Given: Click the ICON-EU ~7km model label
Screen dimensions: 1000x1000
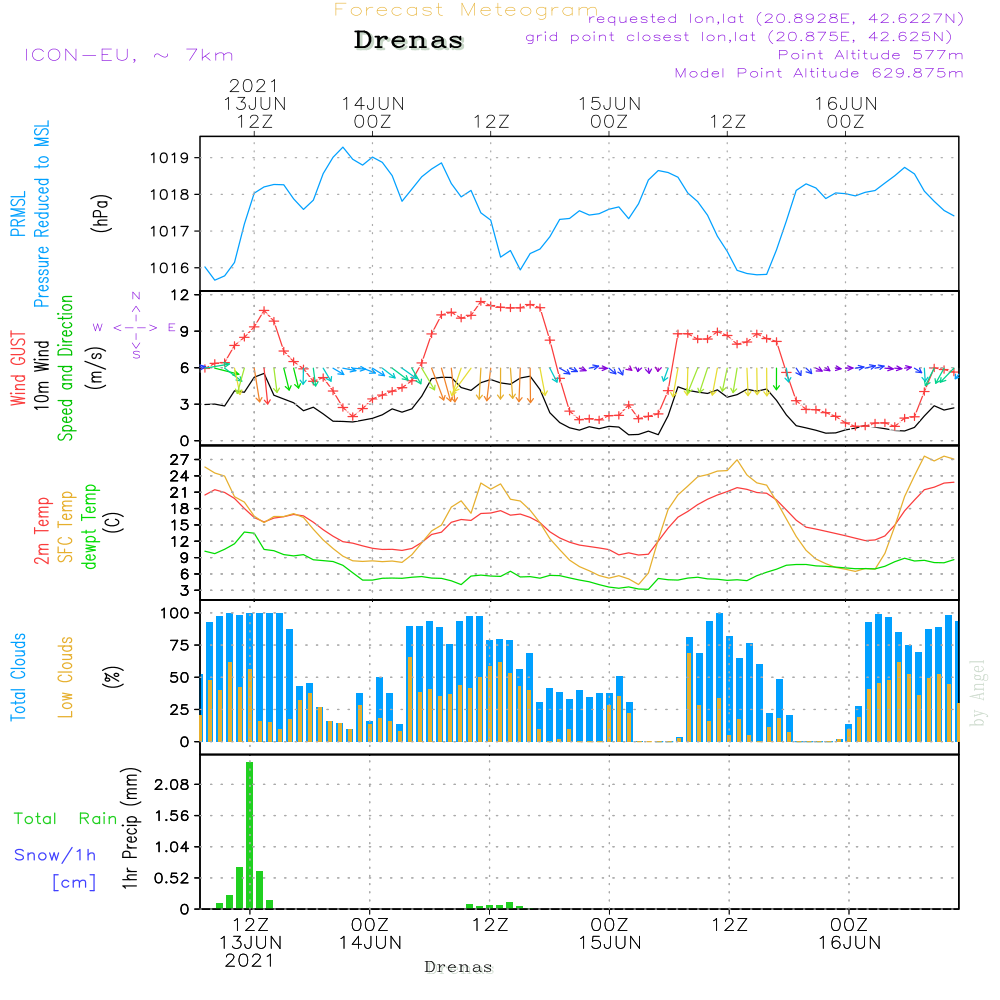Looking at the screenshot, I should tap(128, 55).
